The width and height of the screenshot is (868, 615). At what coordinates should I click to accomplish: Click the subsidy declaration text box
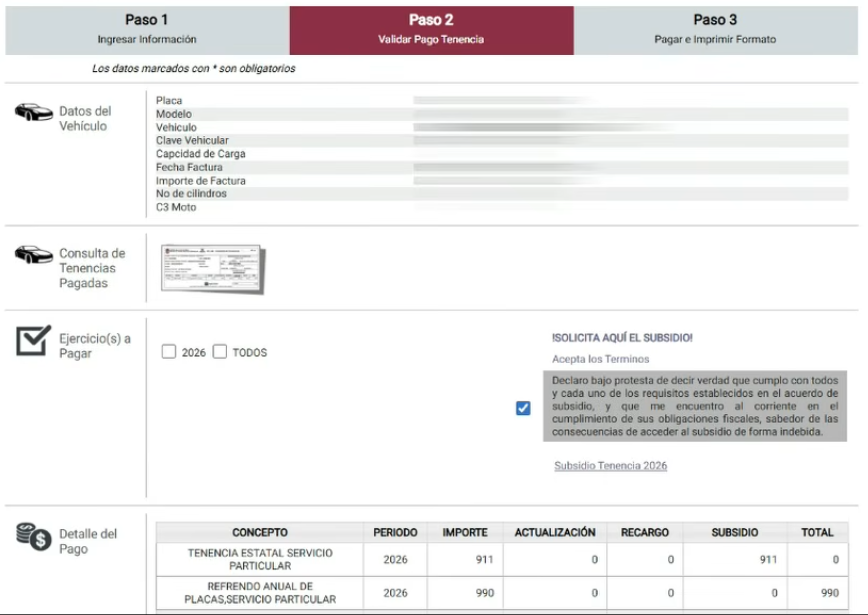click(x=695, y=406)
